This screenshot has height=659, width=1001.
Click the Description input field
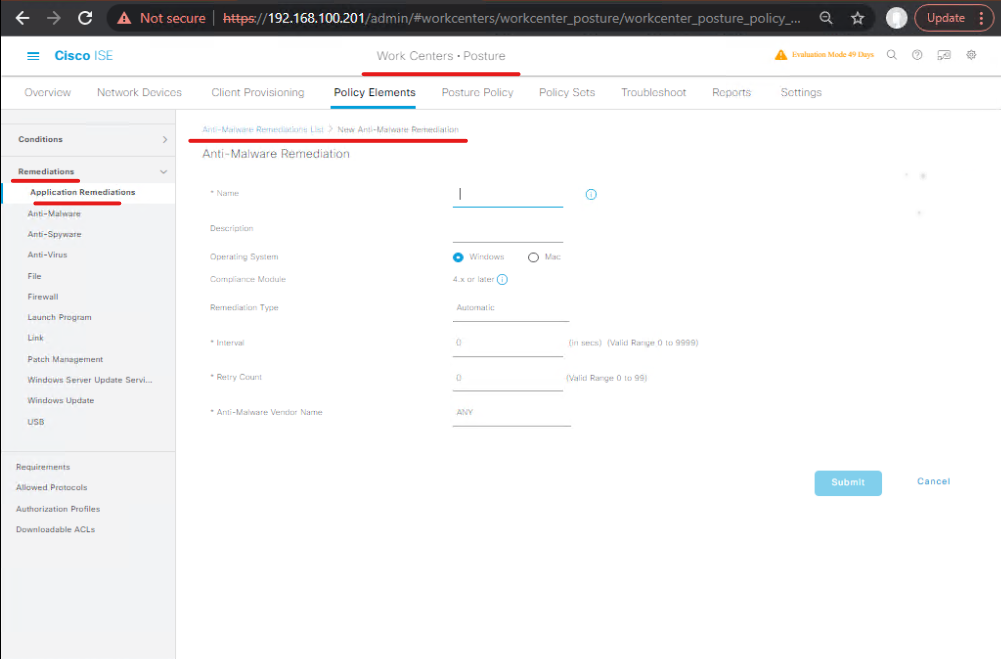508,231
